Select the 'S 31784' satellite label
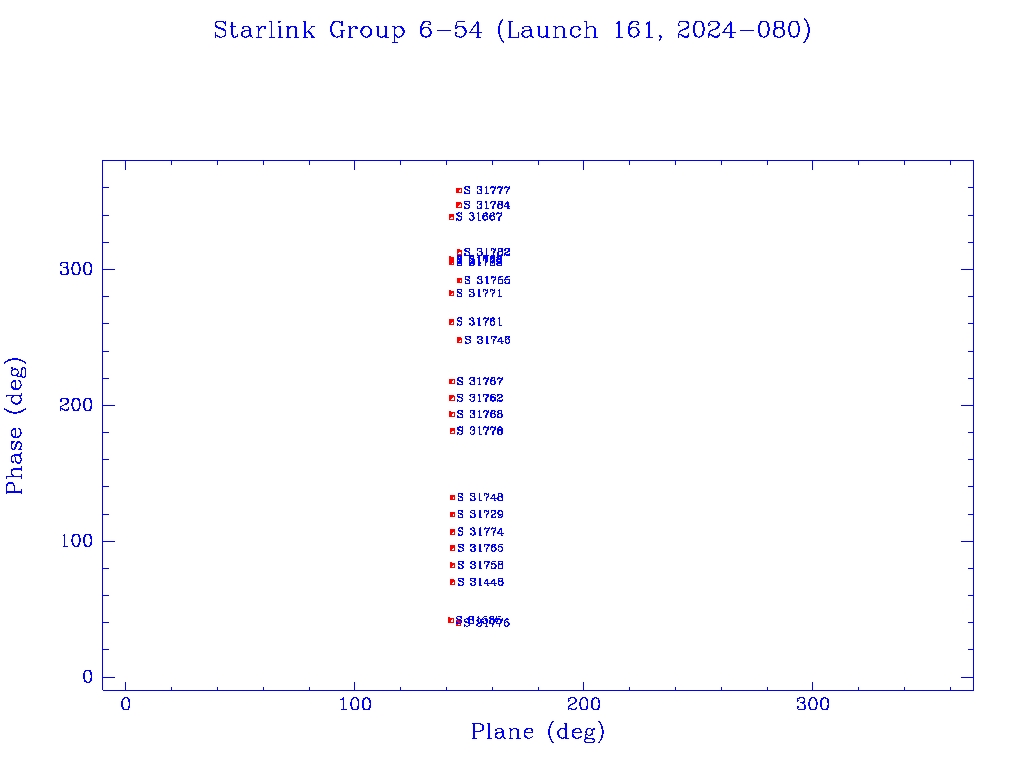Image resolution: width=1024 pixels, height=768 pixels. point(487,205)
